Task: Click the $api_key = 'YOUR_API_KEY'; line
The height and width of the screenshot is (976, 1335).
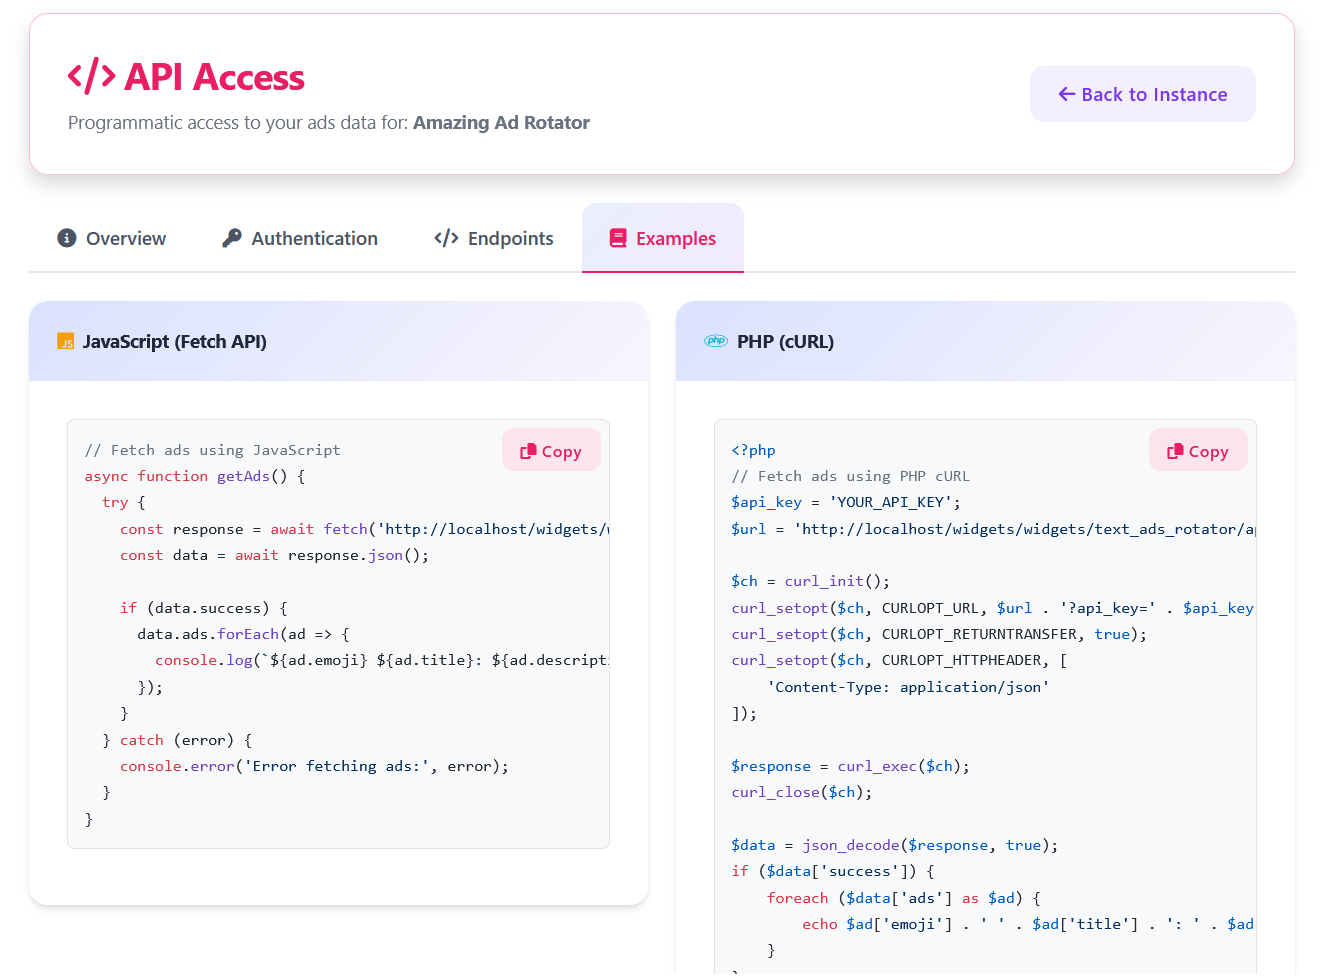Action: pos(846,502)
